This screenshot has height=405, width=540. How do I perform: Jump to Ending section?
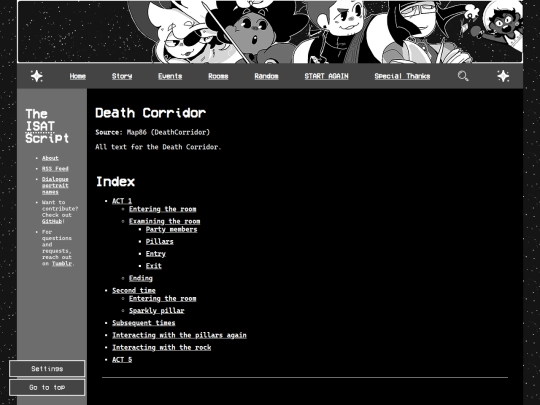pos(141,278)
